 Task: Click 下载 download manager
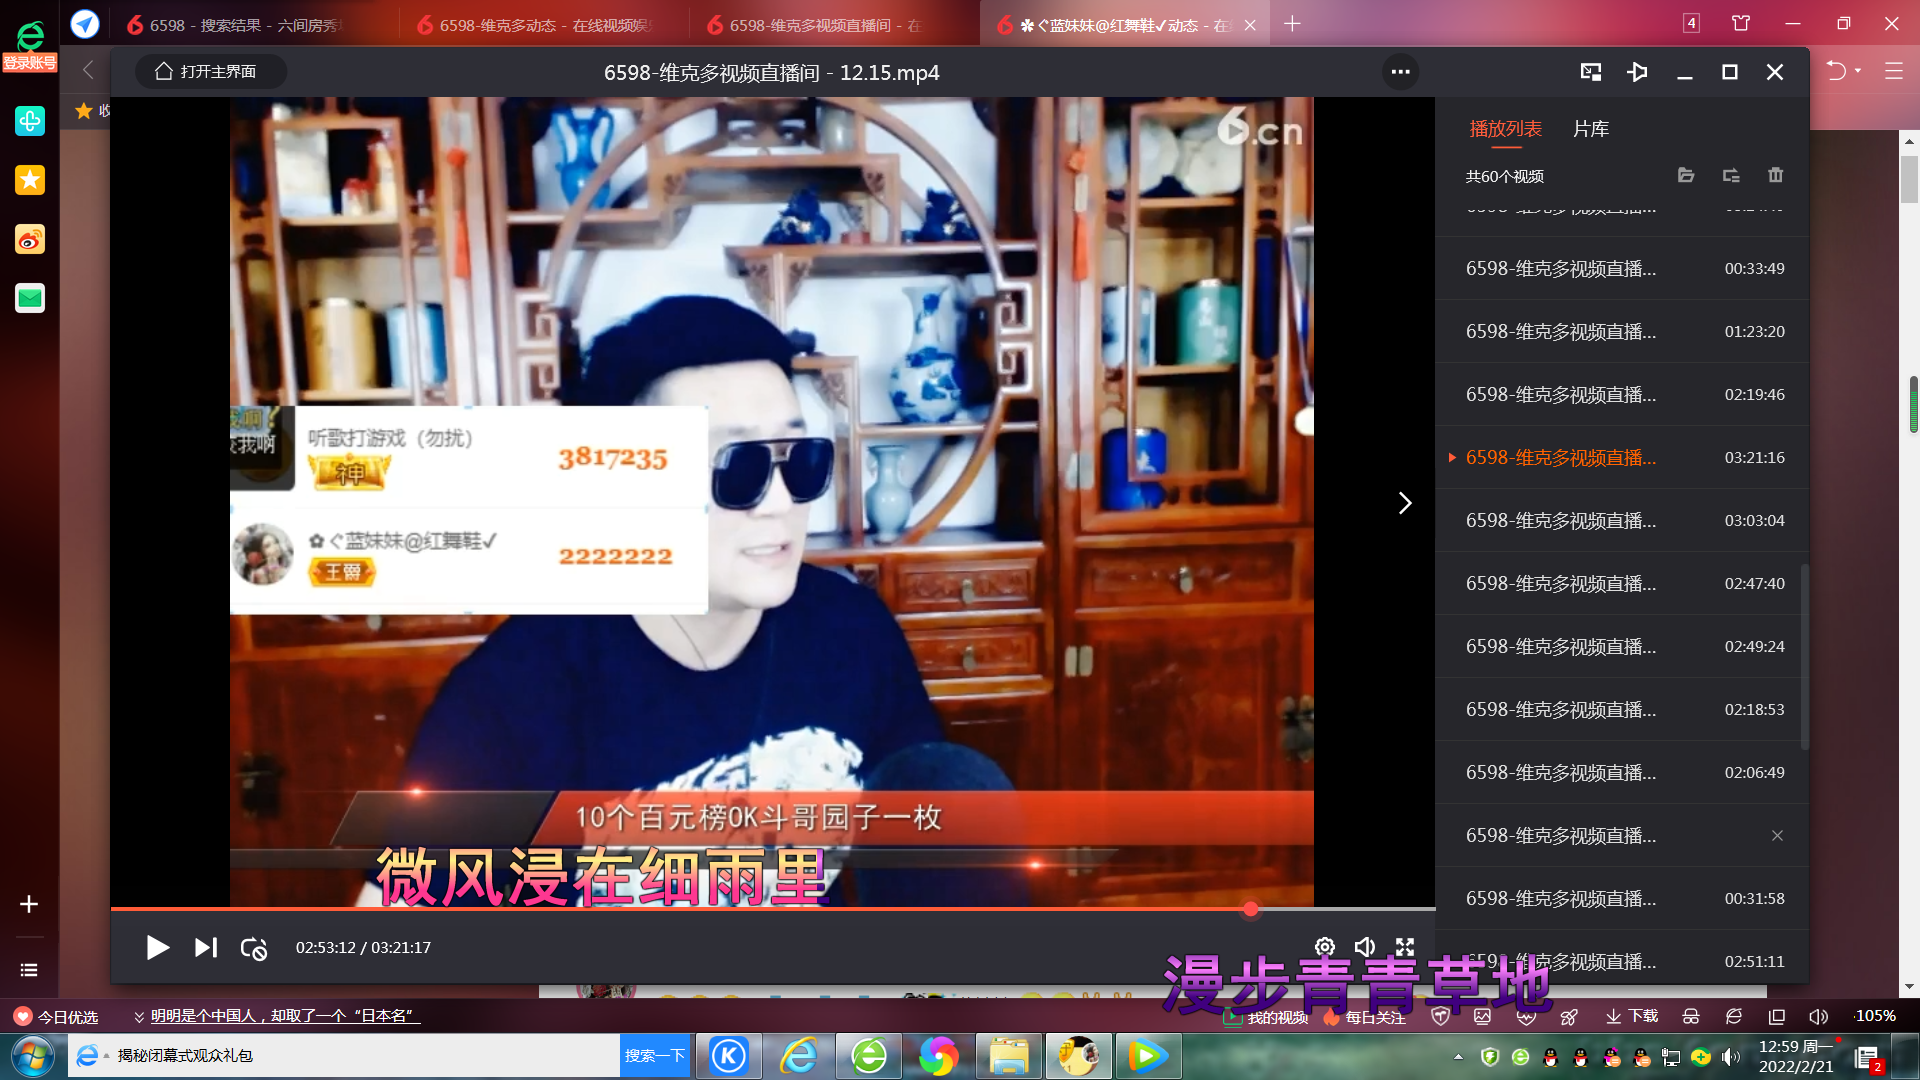(x=1632, y=1016)
